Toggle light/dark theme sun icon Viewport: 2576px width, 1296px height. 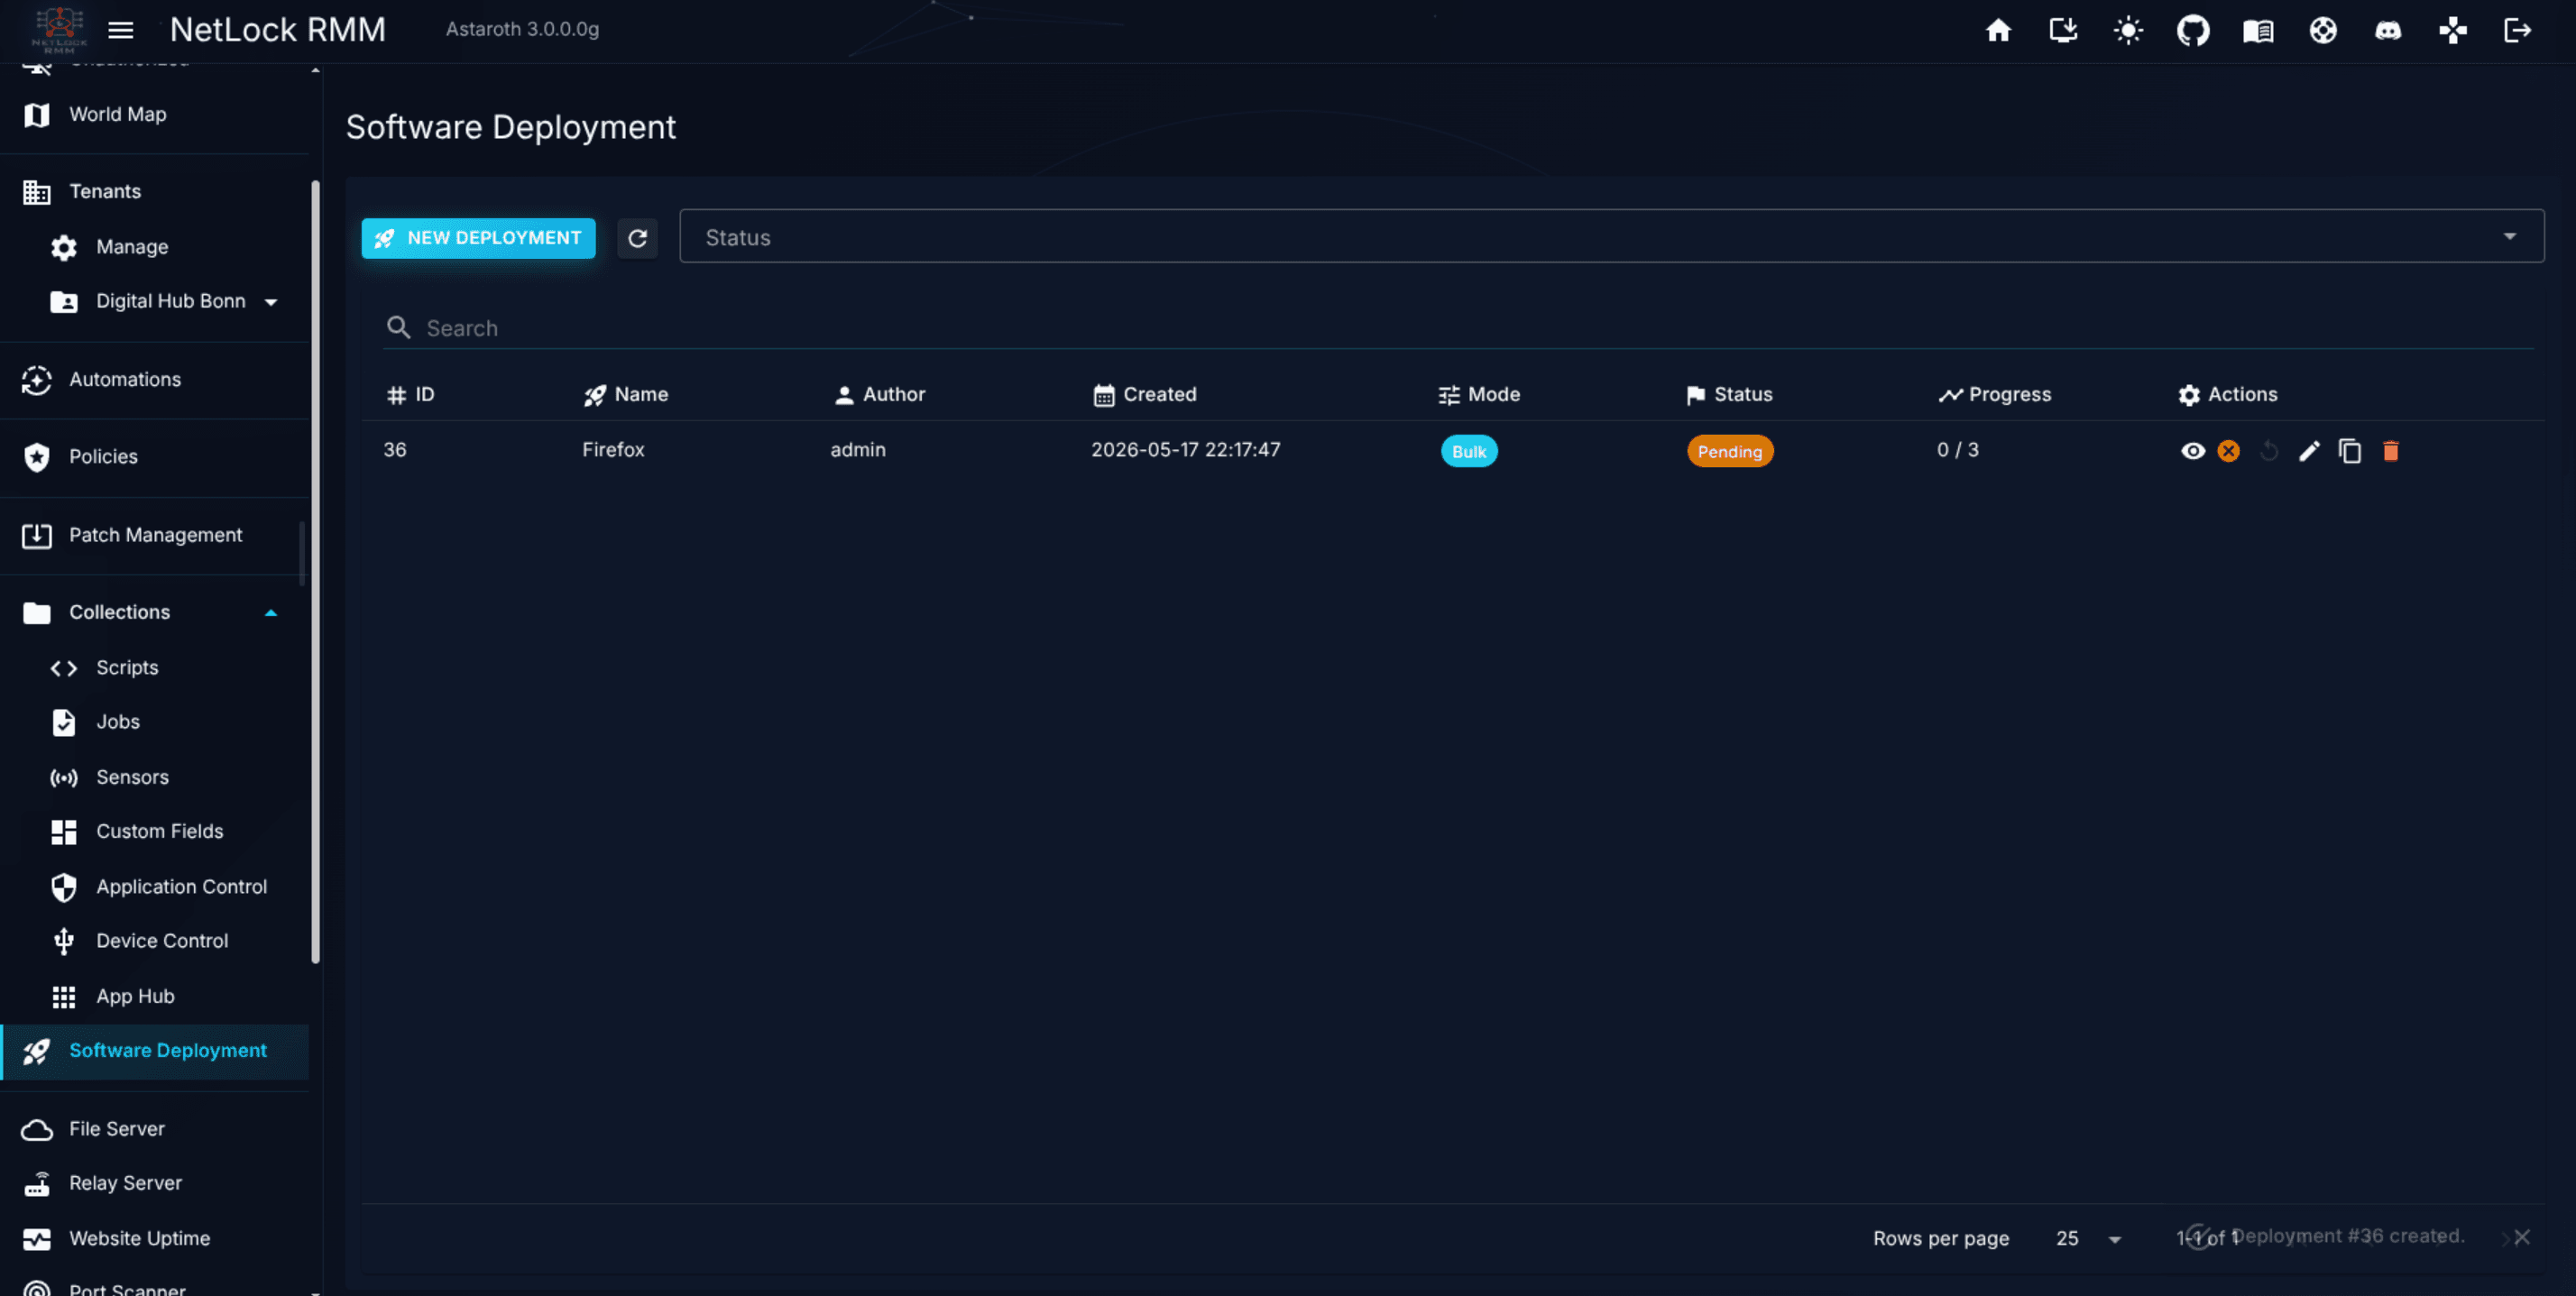click(x=2128, y=30)
